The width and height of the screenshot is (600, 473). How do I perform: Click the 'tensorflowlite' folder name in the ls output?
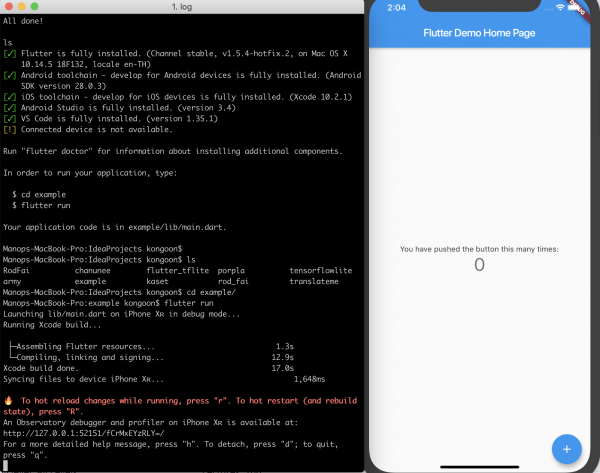[x=321, y=271]
